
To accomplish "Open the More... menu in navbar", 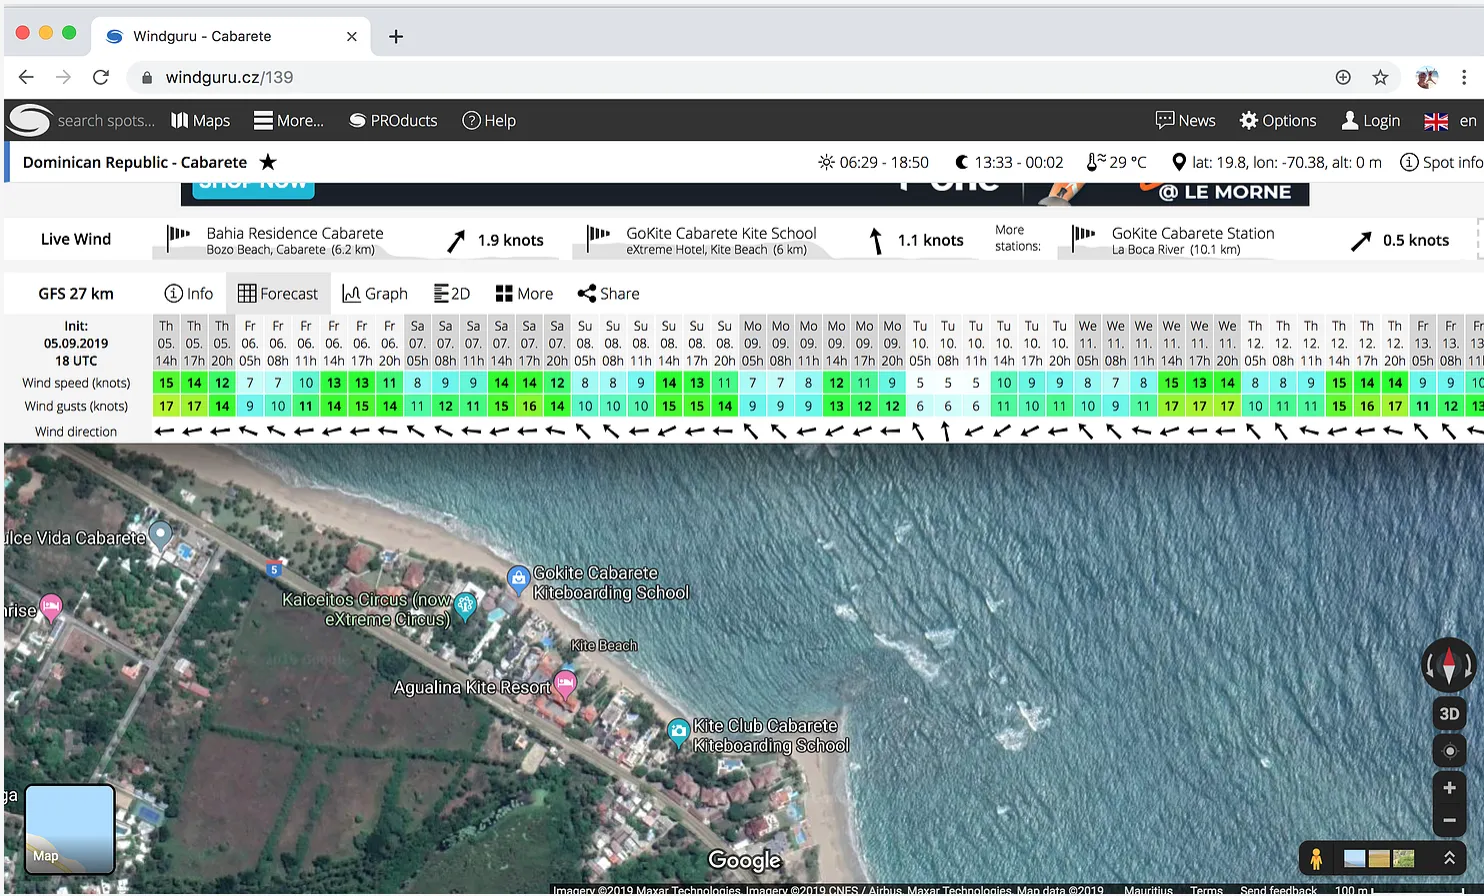I will (x=289, y=121).
